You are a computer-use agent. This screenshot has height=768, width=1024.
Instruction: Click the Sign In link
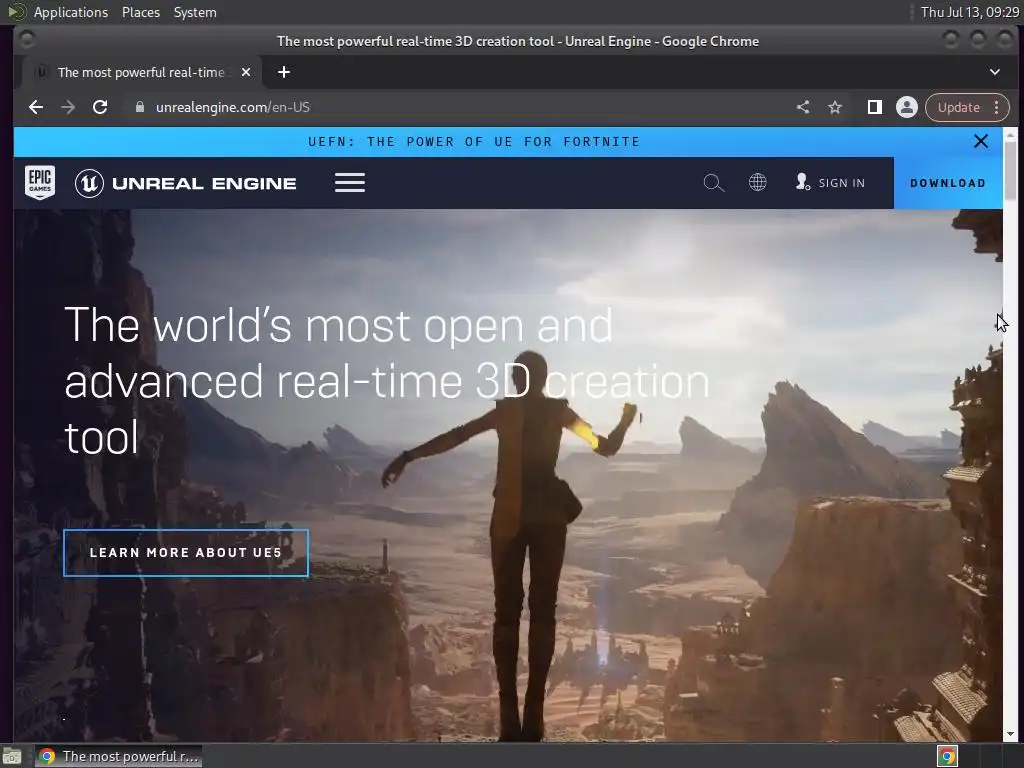coord(831,183)
